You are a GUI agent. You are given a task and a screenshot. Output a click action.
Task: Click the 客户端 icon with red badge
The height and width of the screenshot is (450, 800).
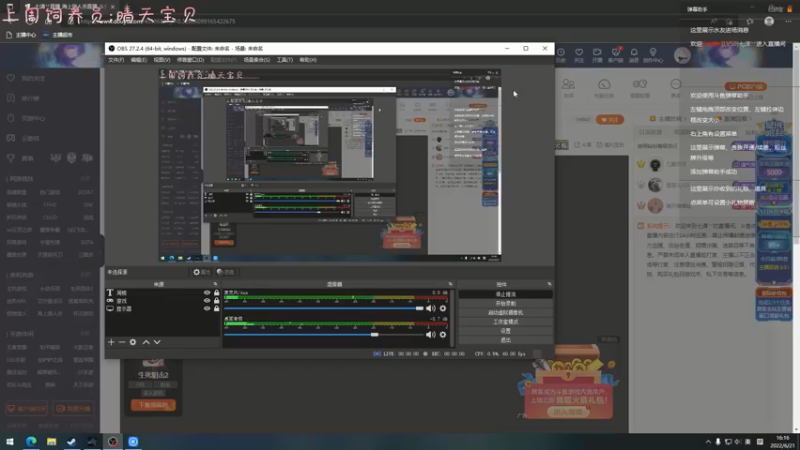(x=615, y=55)
